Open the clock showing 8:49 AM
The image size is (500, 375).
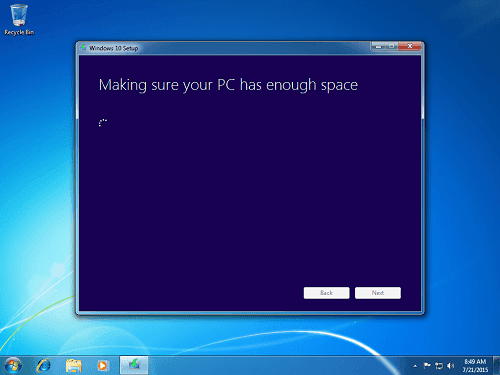[475, 366]
